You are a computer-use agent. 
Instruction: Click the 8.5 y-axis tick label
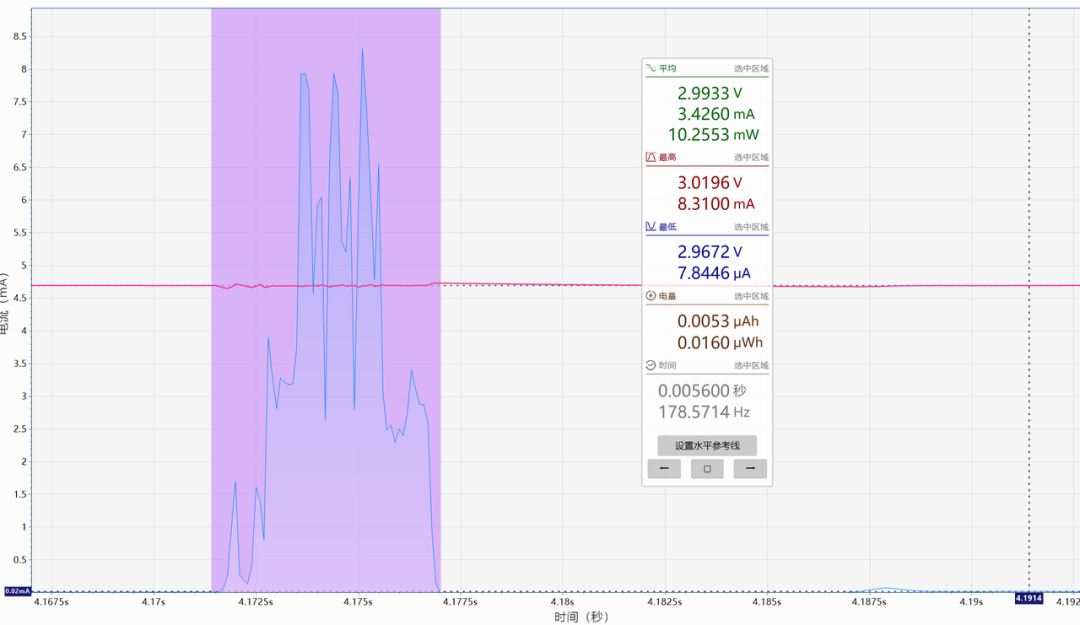pos(20,37)
